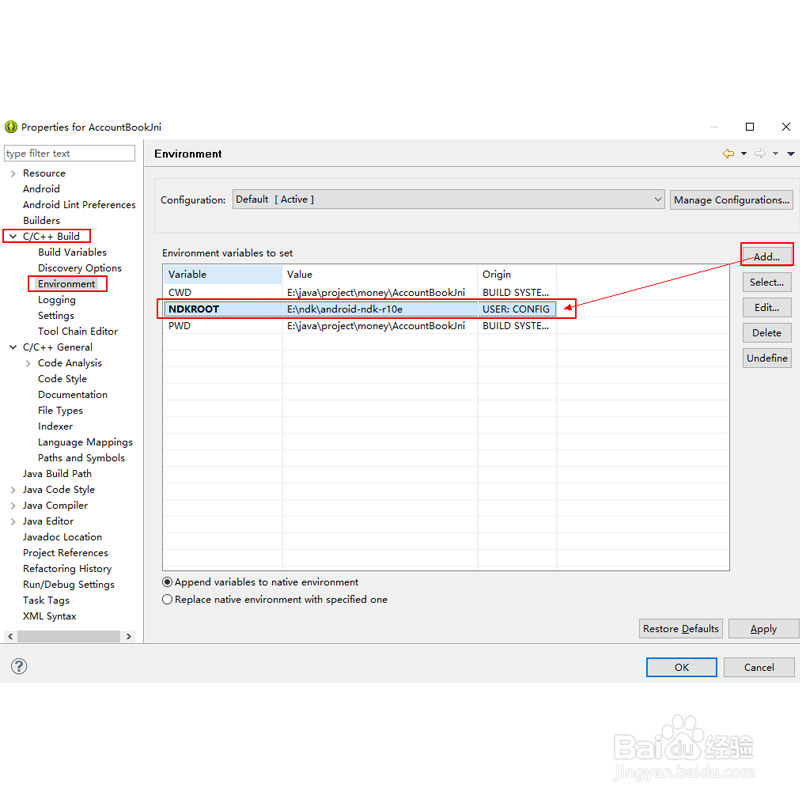Image resolution: width=800 pixels, height=800 pixels.
Task: Click Restore Defaults button
Action: tap(681, 629)
